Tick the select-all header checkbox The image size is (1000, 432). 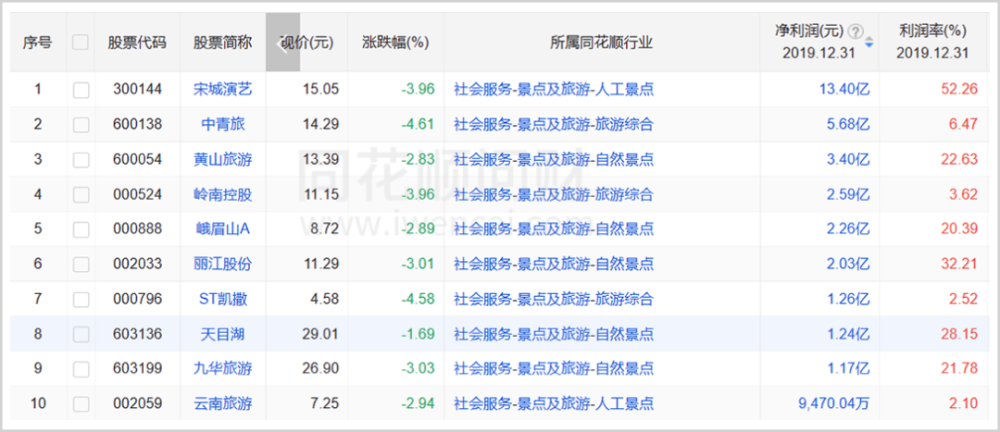[x=80, y=43]
